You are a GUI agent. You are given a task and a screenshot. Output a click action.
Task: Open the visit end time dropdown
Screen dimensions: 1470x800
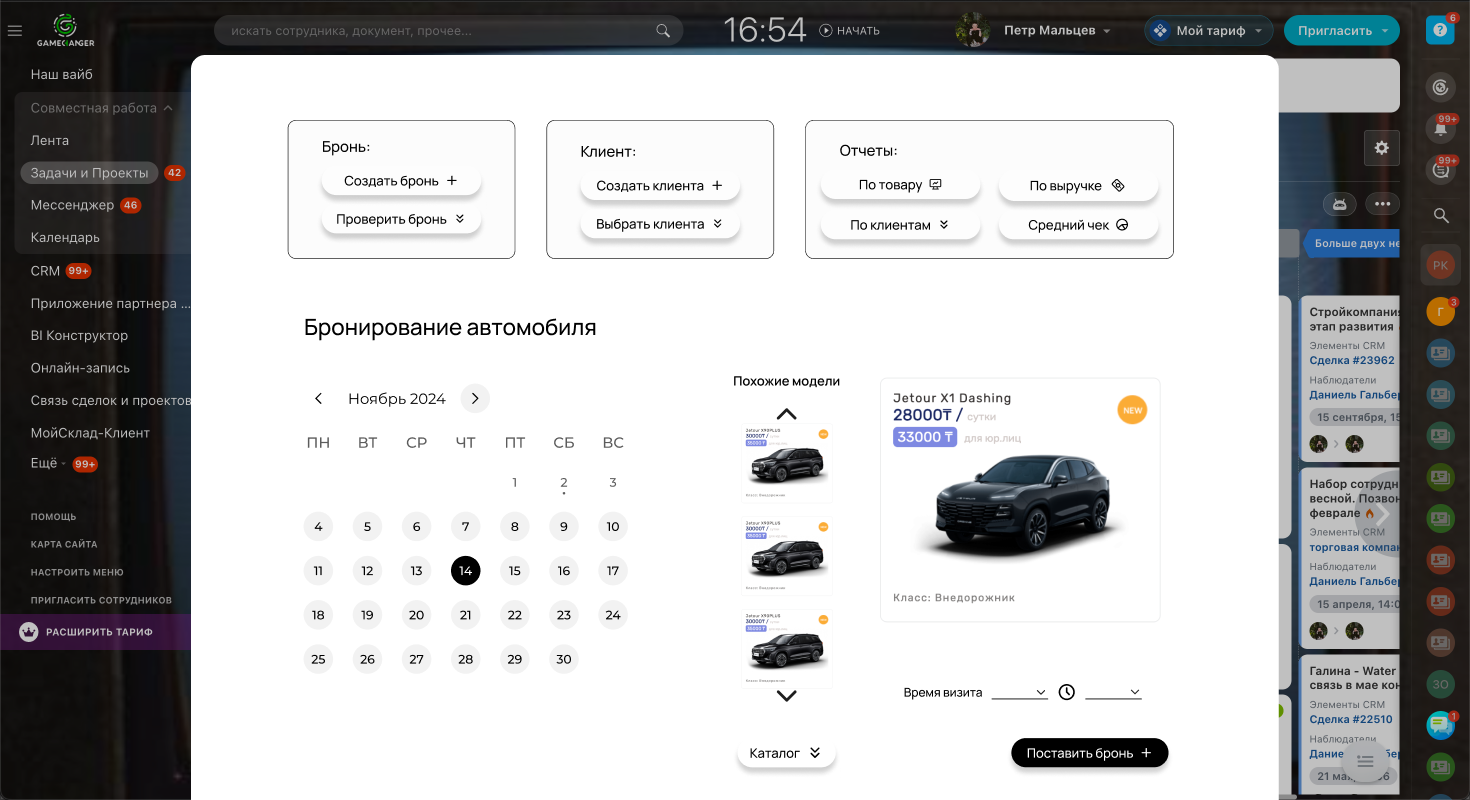pos(1113,692)
